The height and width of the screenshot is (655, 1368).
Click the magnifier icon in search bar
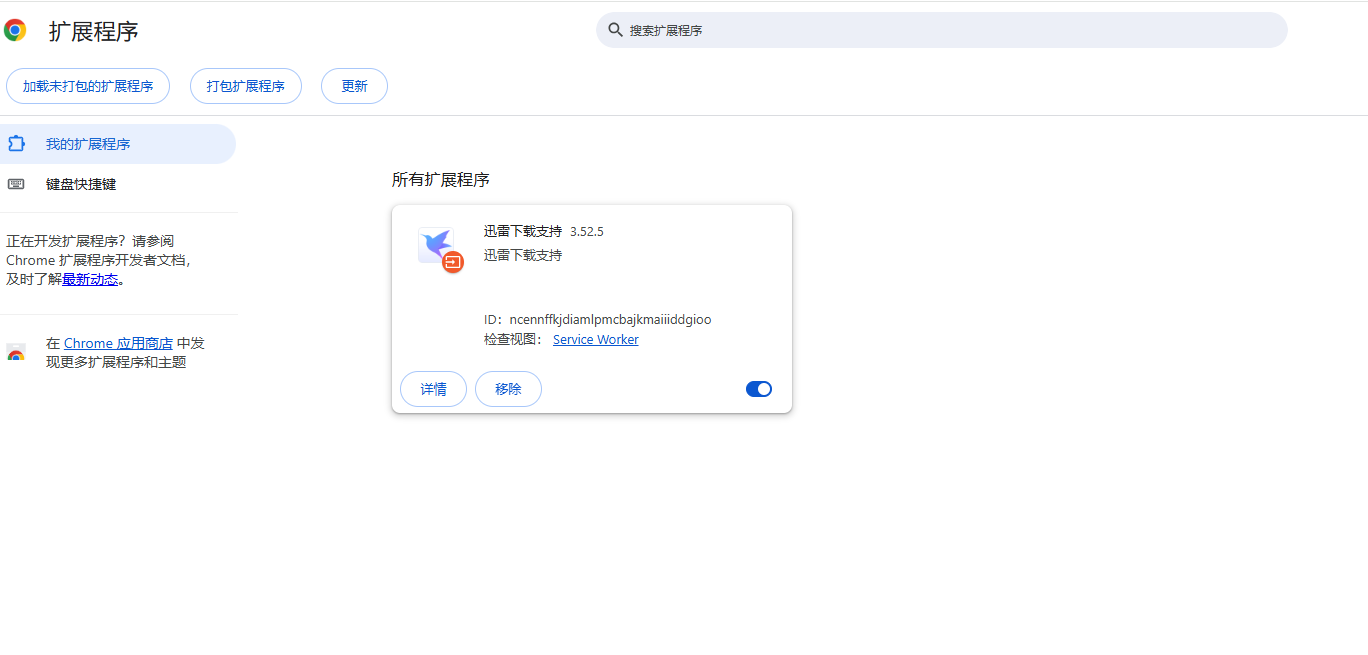(616, 30)
